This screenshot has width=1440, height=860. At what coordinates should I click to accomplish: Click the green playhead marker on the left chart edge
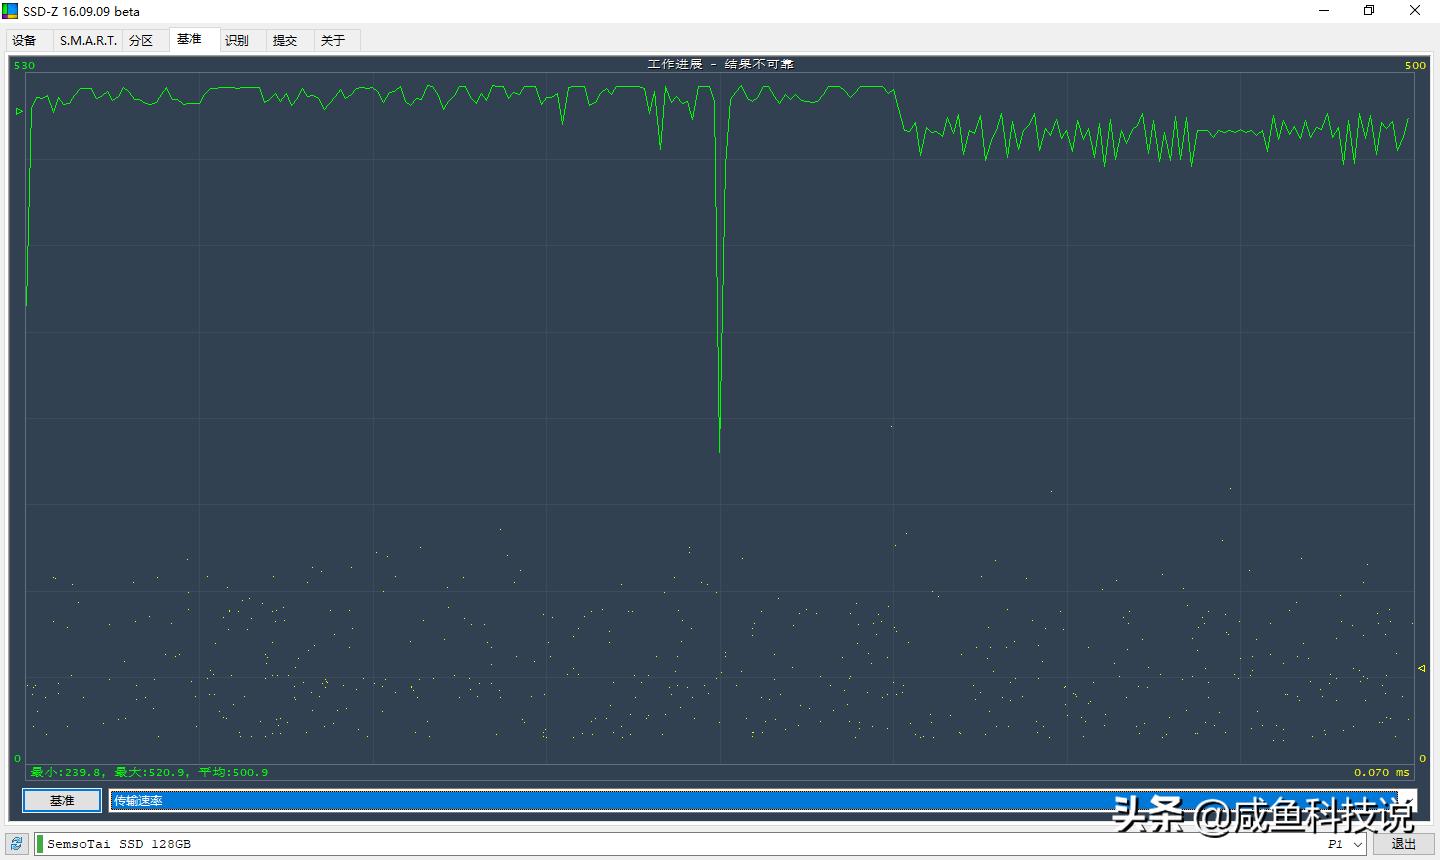[x=18, y=112]
